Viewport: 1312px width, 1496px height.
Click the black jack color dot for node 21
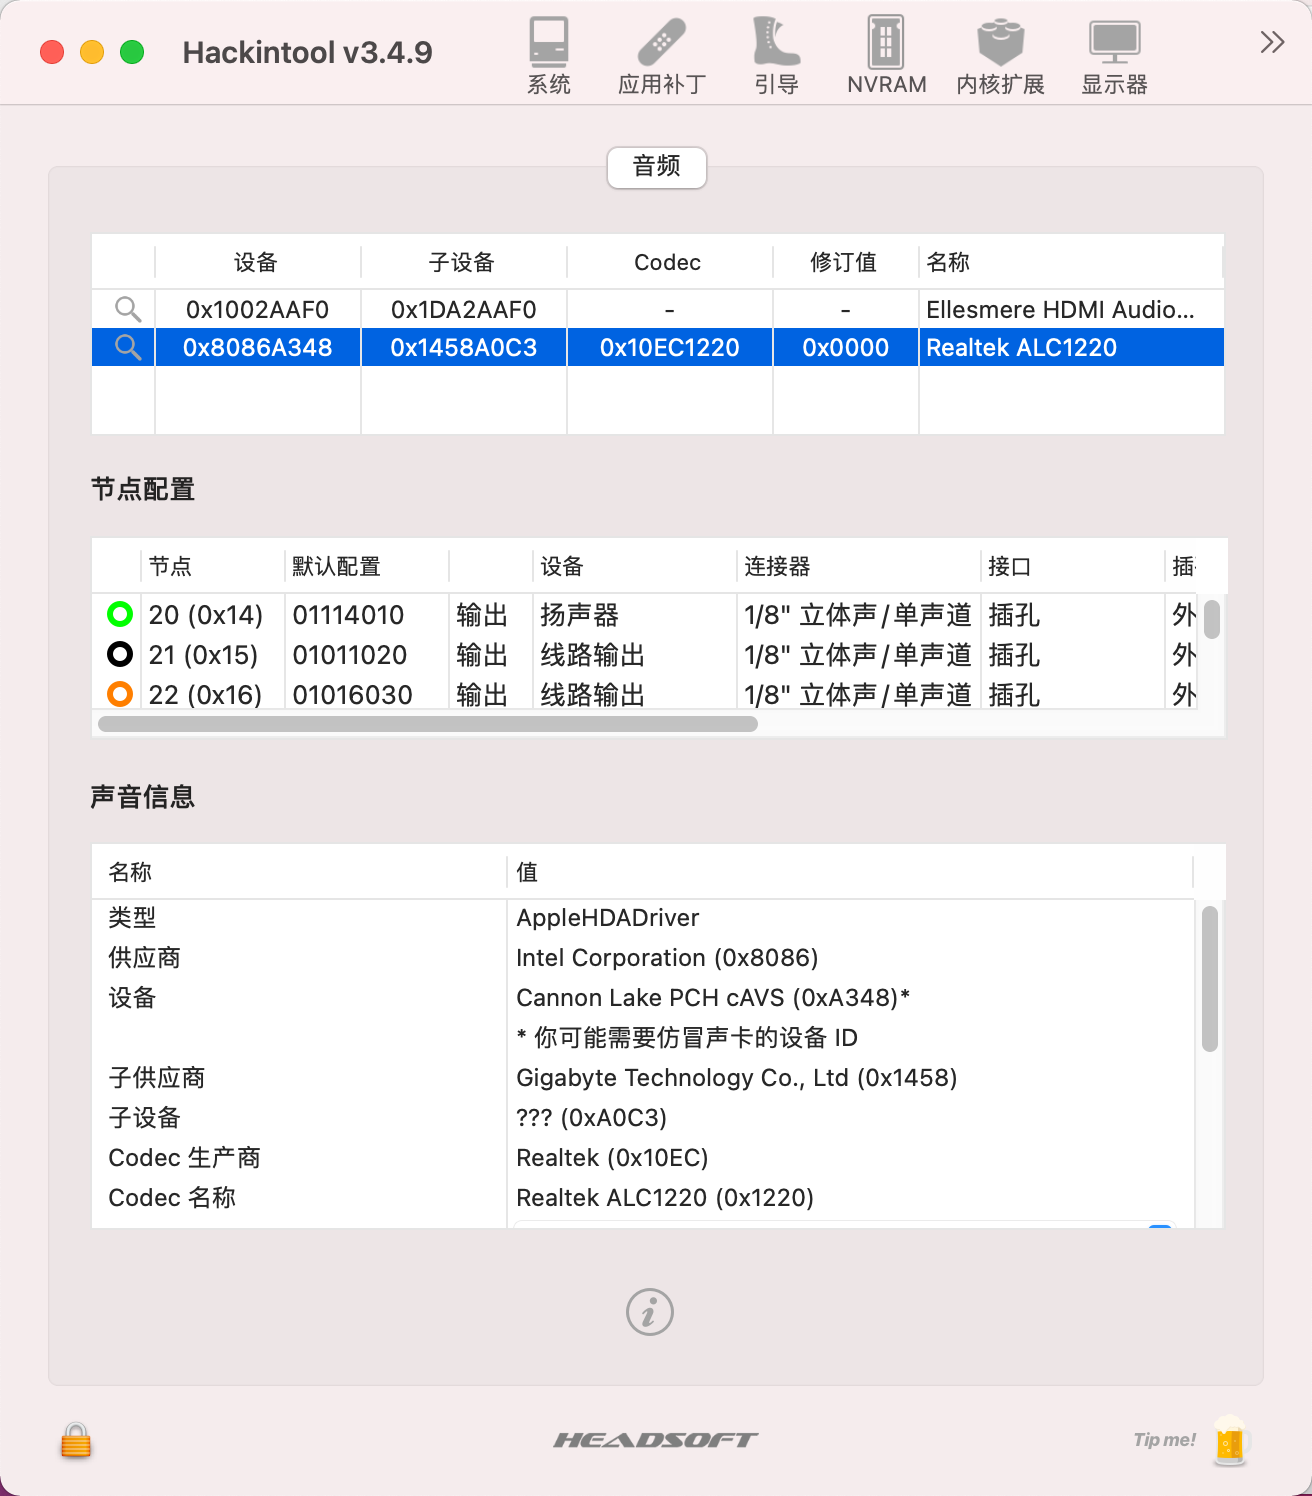tap(120, 654)
